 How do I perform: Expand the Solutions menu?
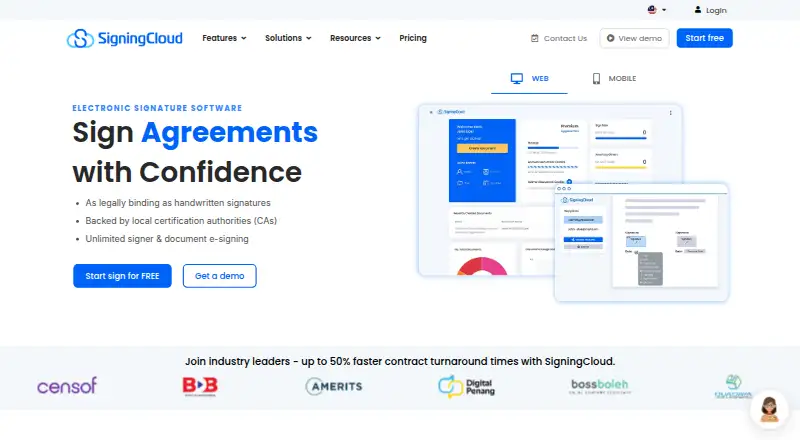click(288, 38)
